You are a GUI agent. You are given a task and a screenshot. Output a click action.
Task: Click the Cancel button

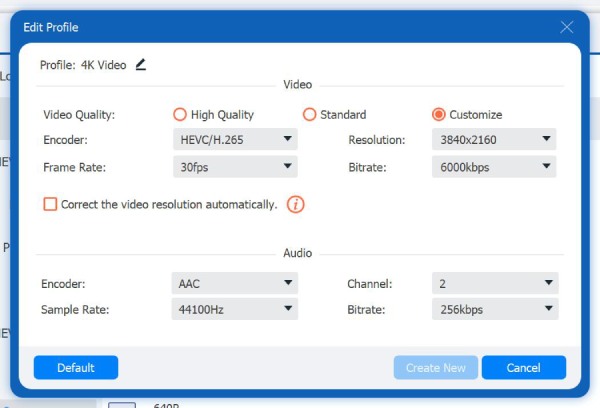[523, 367]
